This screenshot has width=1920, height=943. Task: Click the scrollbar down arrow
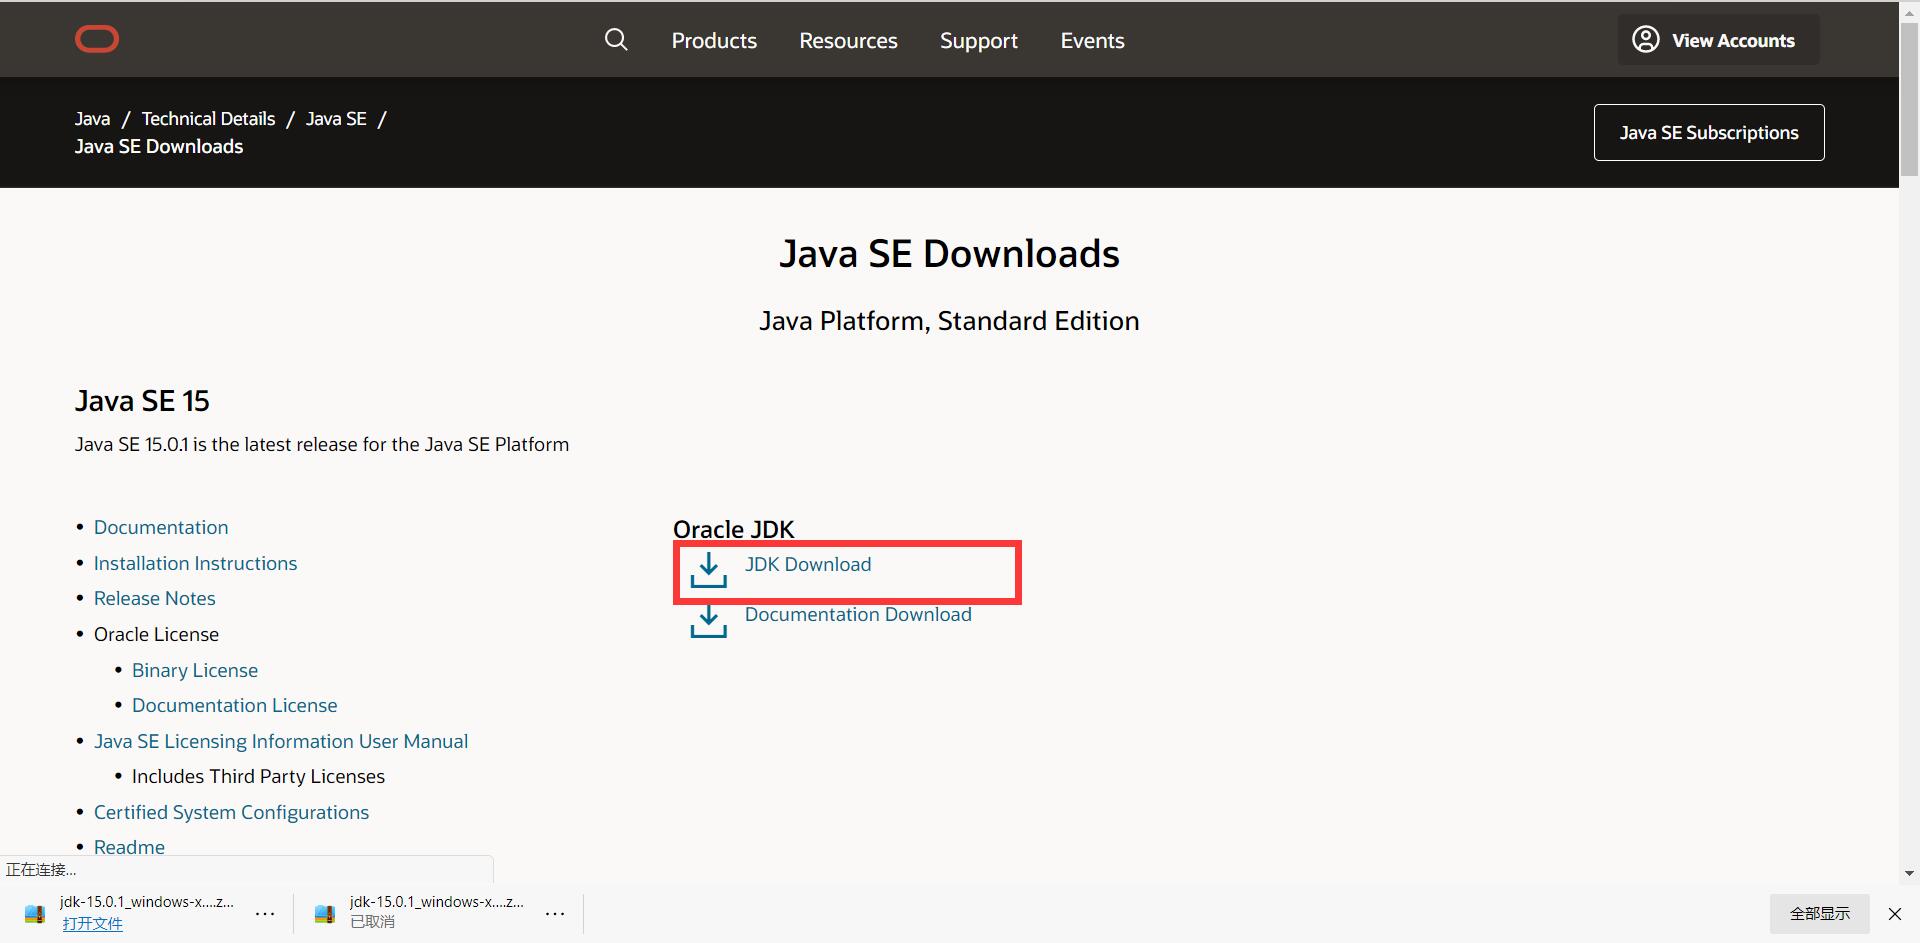pos(1909,873)
